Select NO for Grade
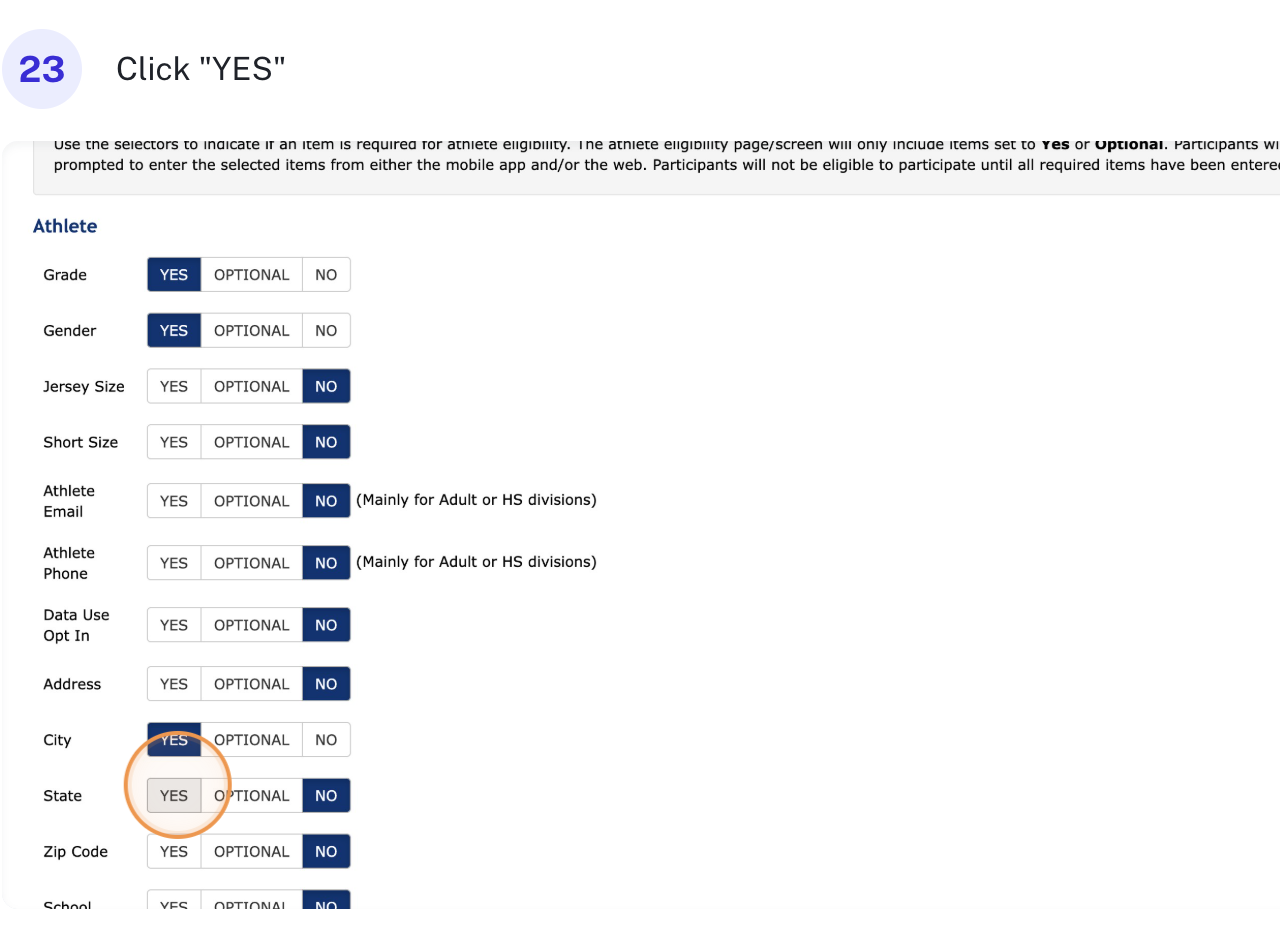 click(326, 275)
